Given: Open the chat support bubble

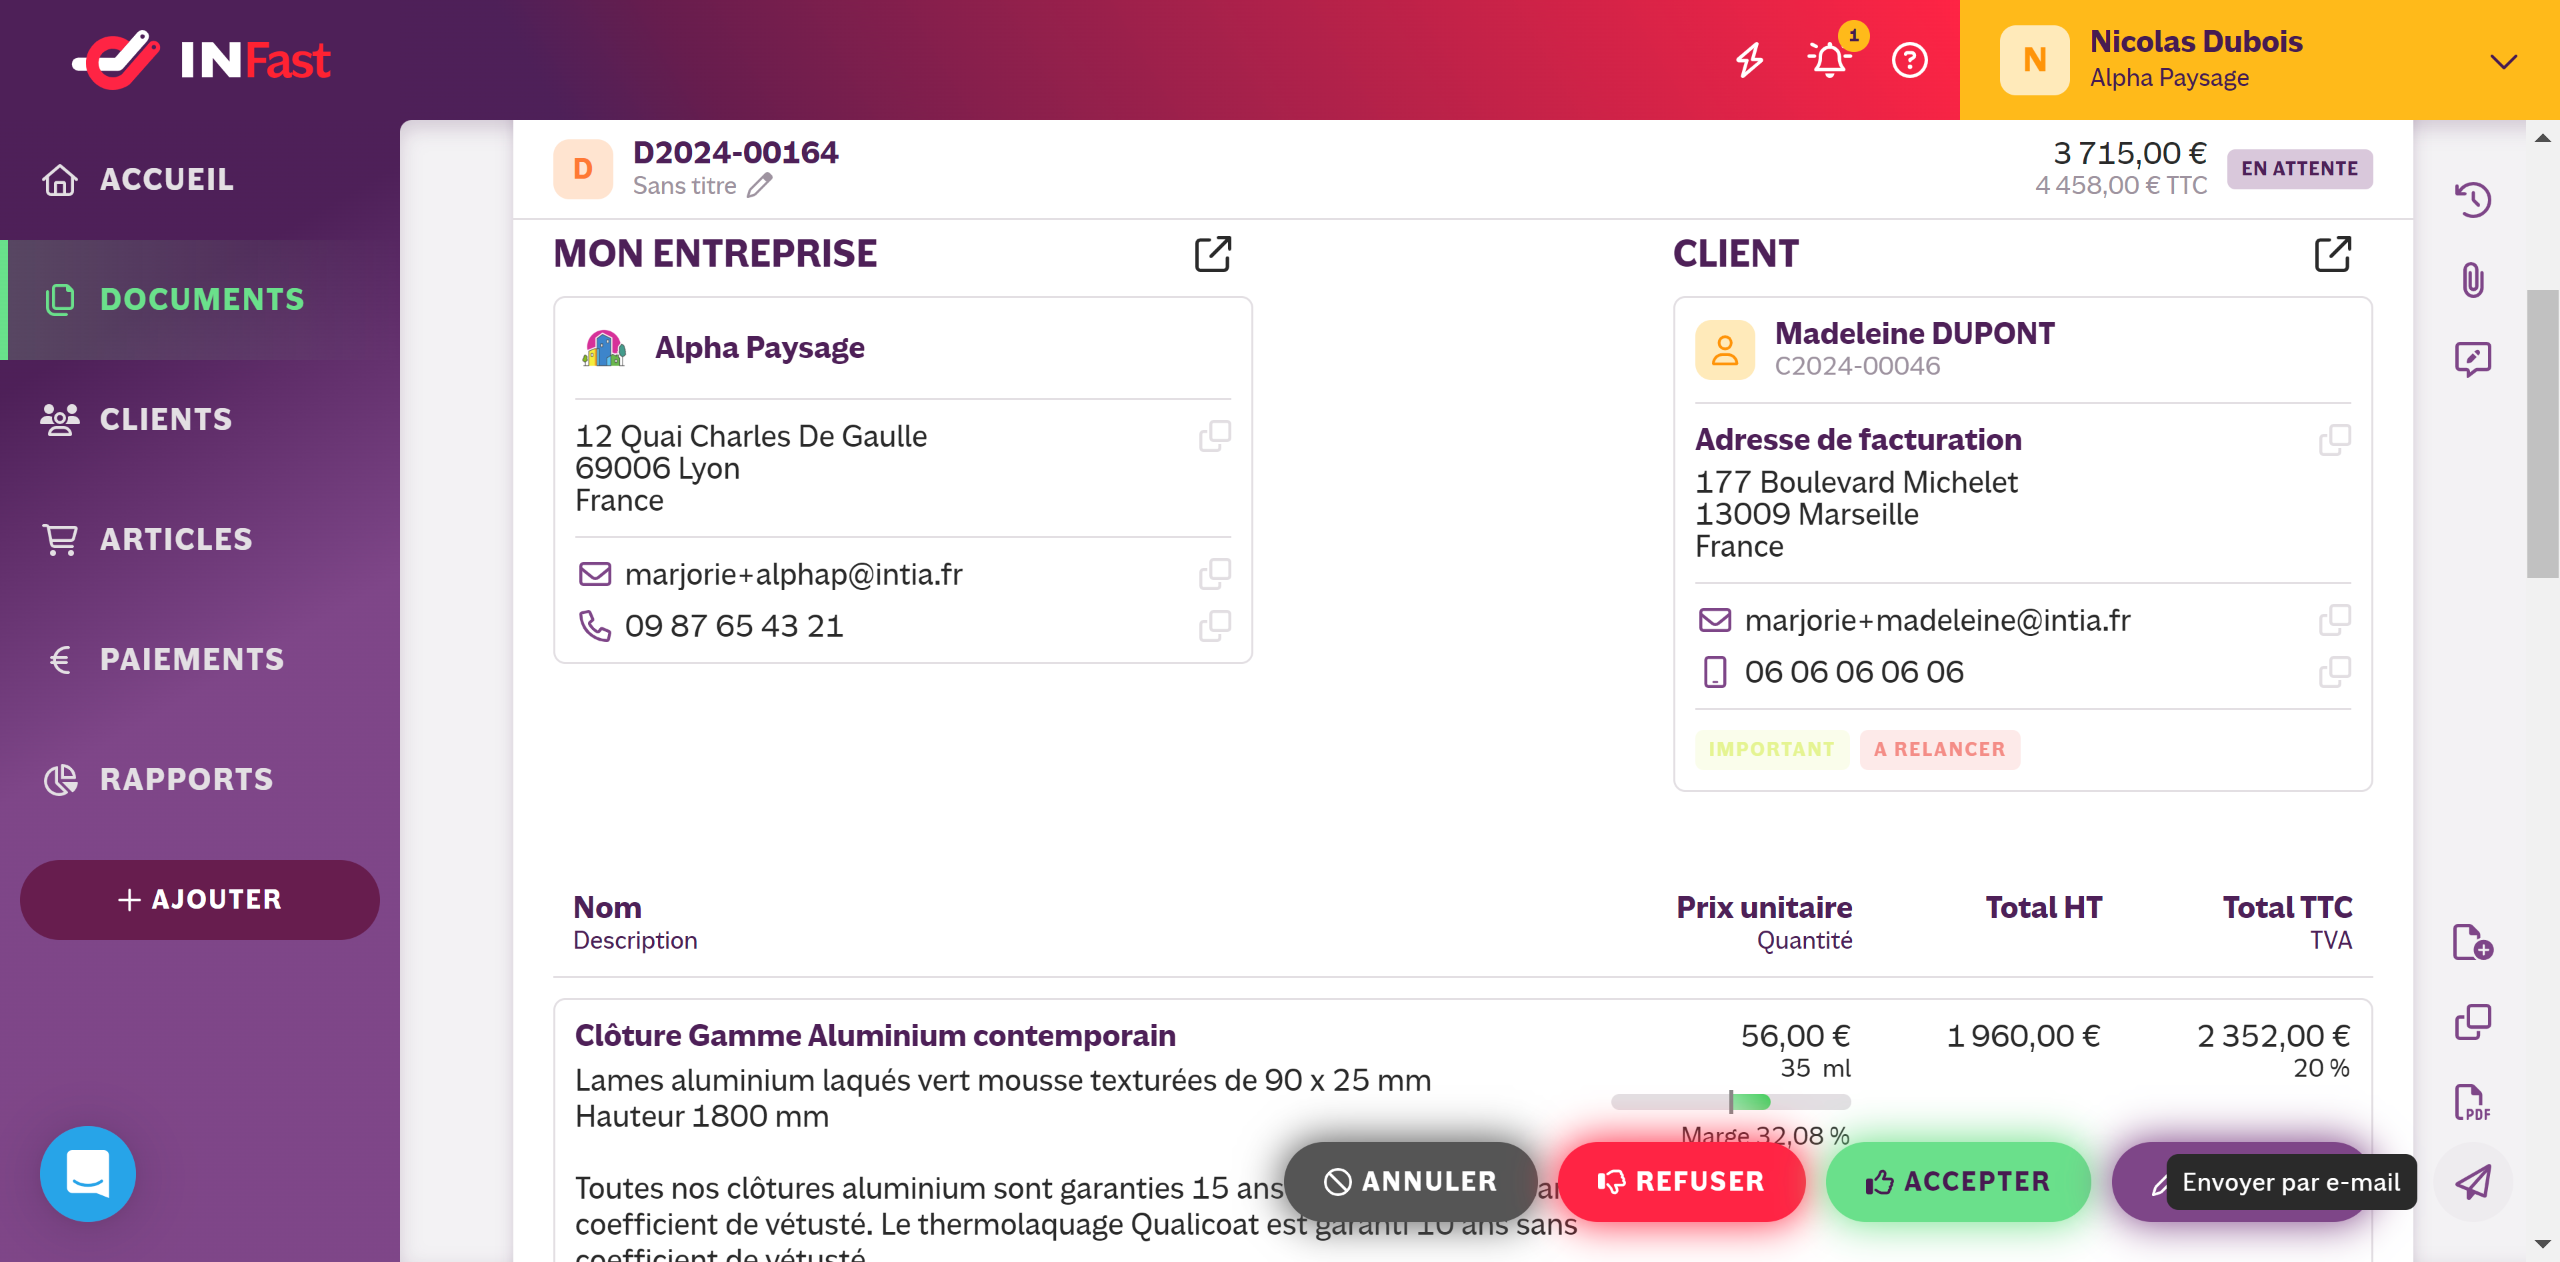Looking at the screenshot, I should point(88,1174).
